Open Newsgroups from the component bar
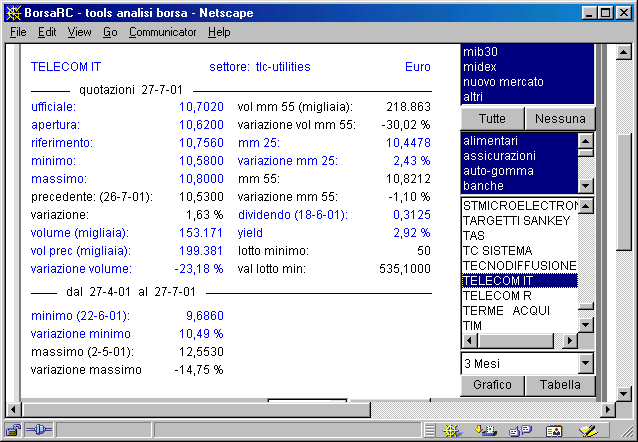The height and width of the screenshot is (442, 638). point(520,430)
